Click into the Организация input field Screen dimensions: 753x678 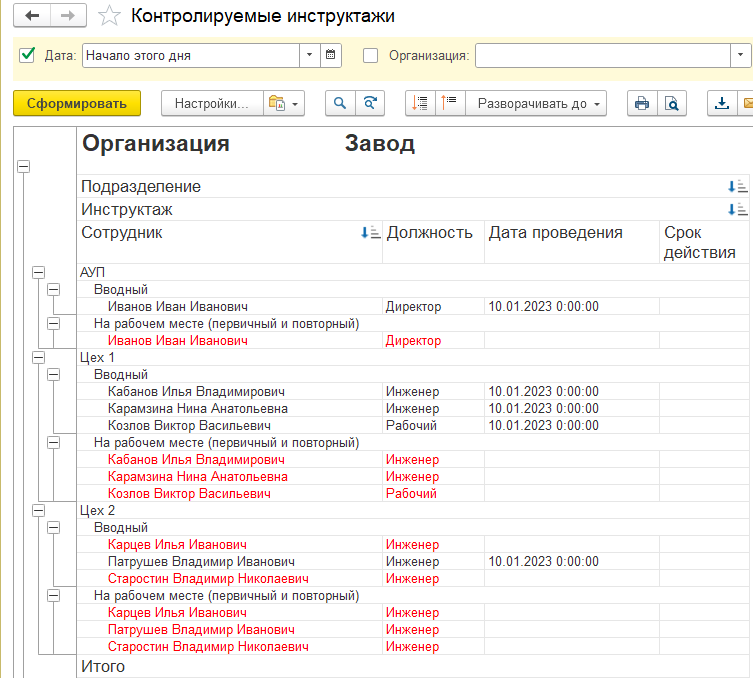click(x=603, y=55)
